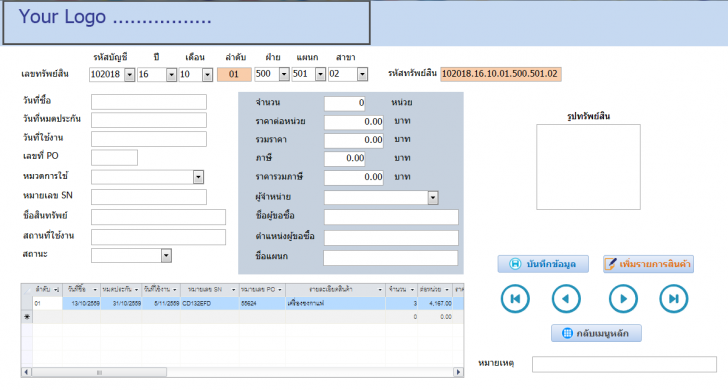Click the new-row asterisk selector
This screenshot has height=390, width=728.
point(27,317)
